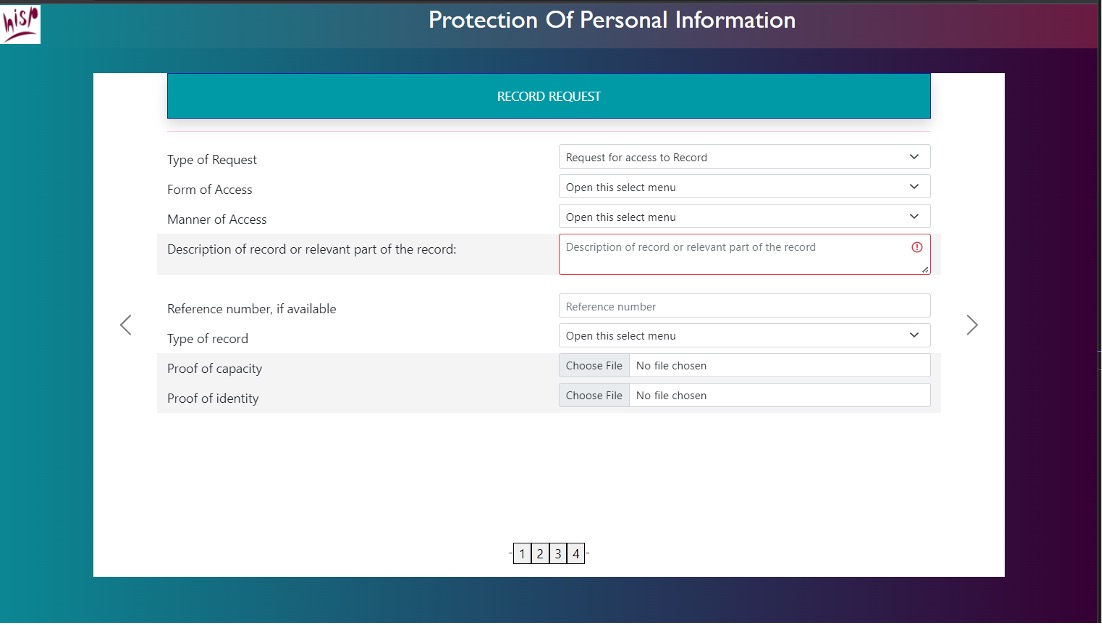Focus the Reference number input field

744,306
